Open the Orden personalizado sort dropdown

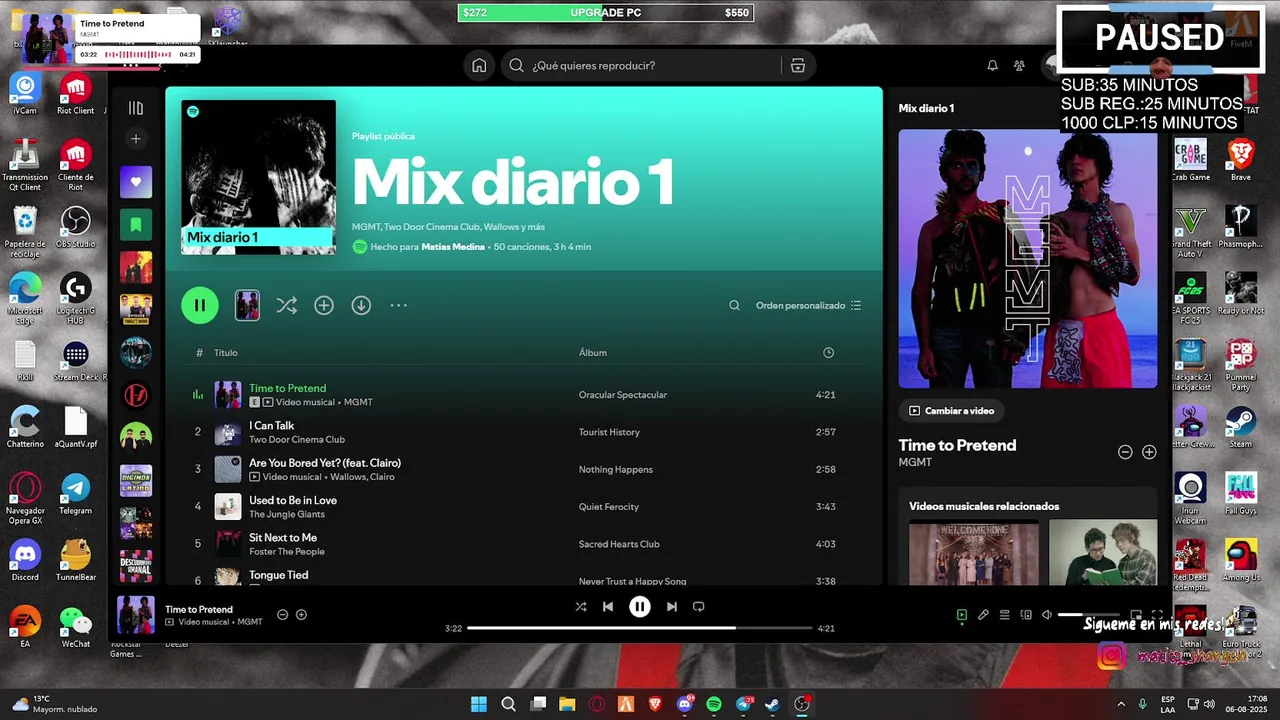click(x=808, y=306)
